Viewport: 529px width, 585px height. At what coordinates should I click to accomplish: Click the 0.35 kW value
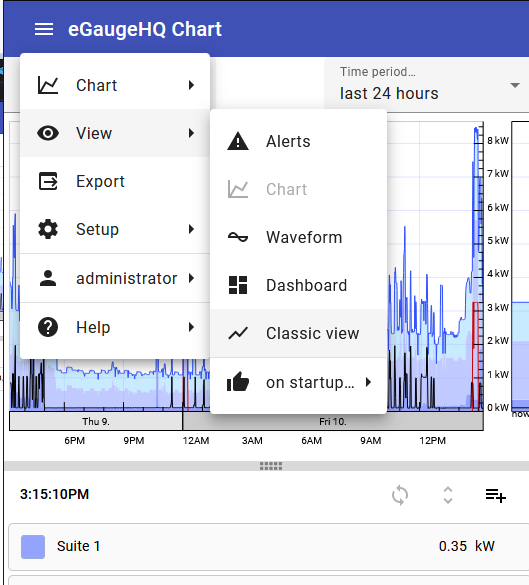click(466, 546)
